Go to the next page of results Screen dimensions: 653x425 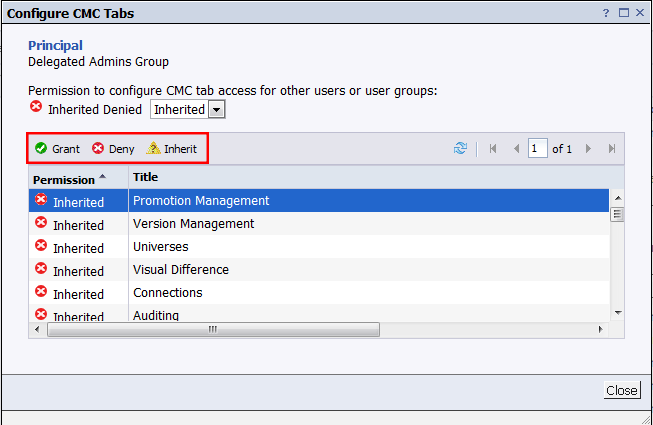588,149
